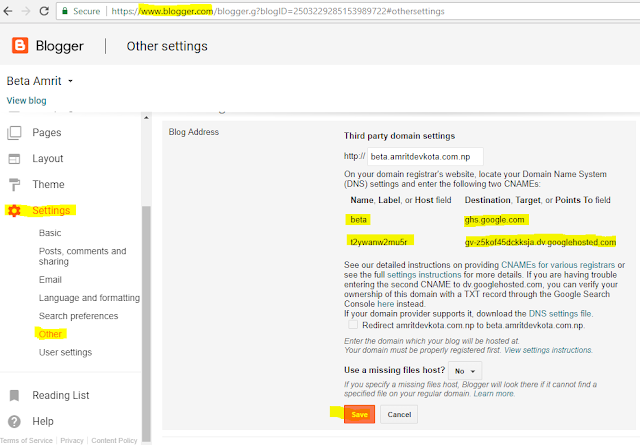Click the Cancel button
The image size is (640, 445).
point(399,414)
